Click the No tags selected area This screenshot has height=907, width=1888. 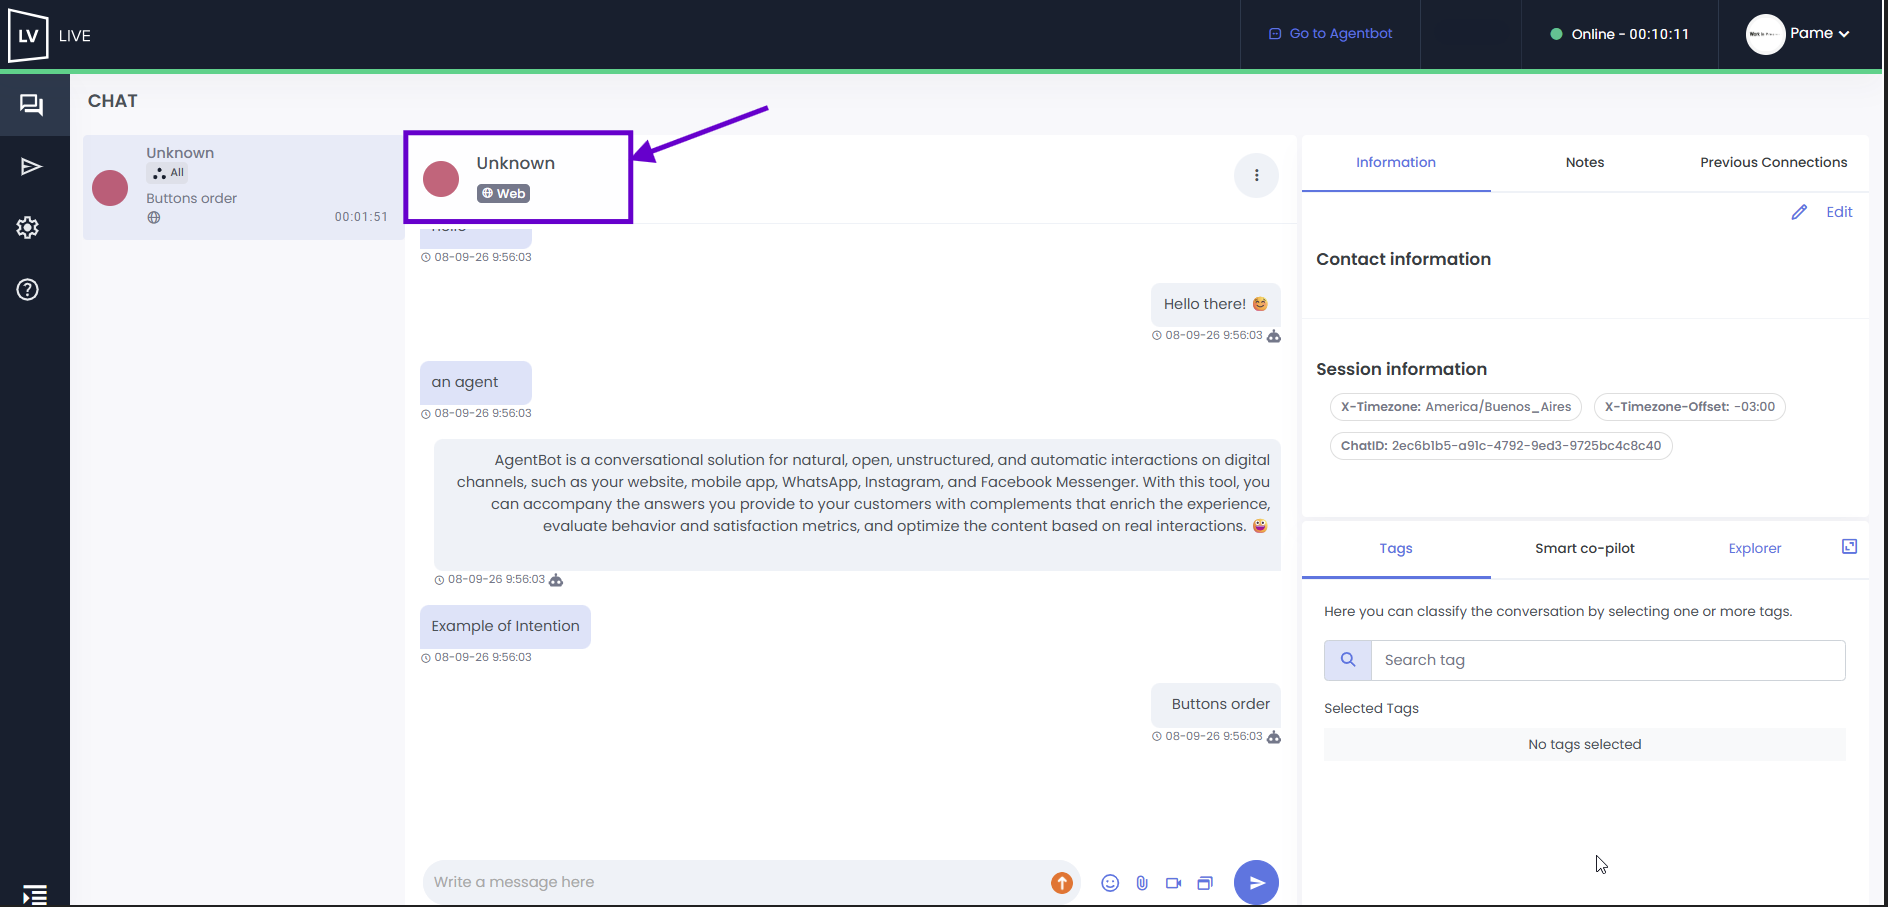tap(1585, 745)
